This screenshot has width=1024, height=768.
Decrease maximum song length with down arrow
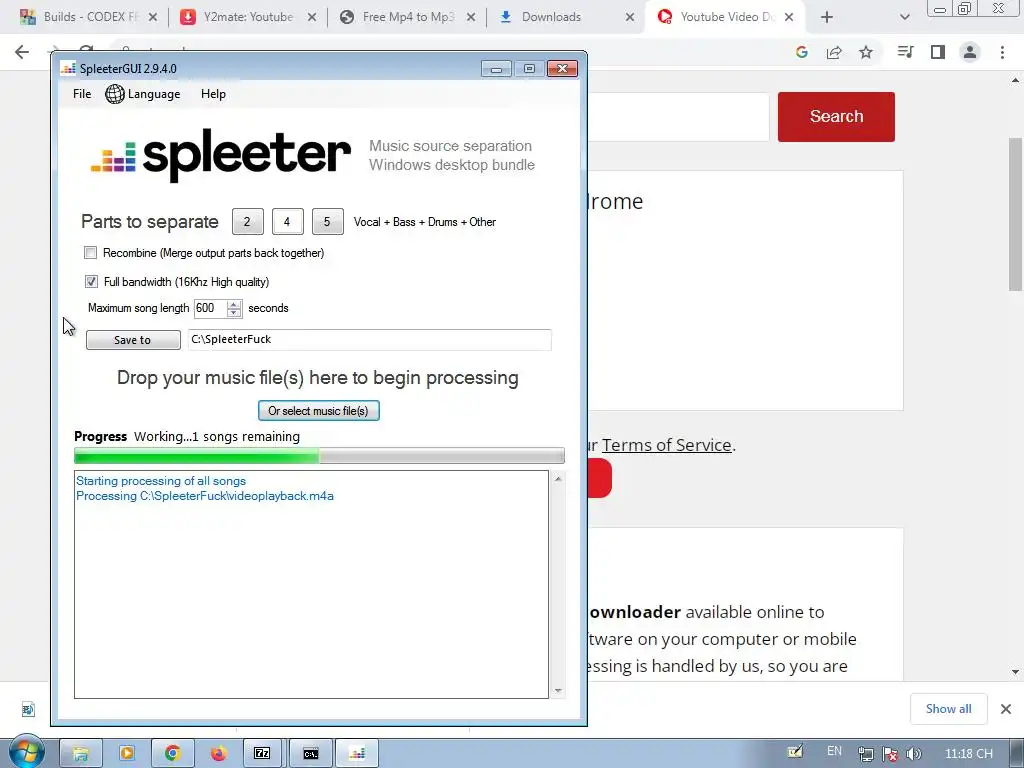click(x=234, y=313)
